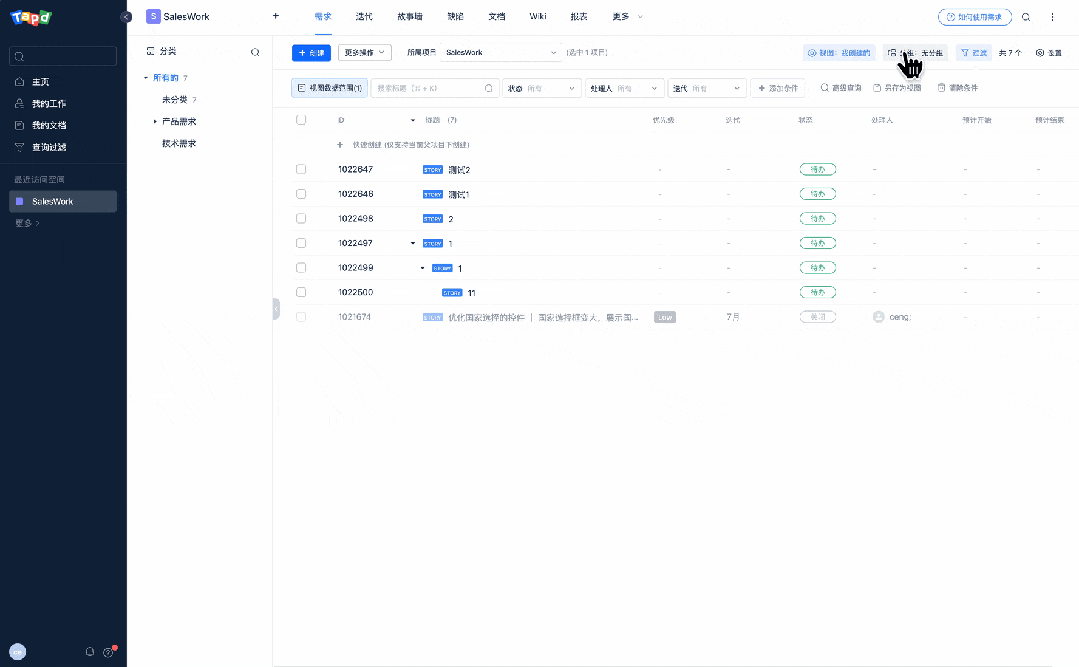Open the 更多操作 dropdown
1079x667 pixels.
[x=364, y=52]
